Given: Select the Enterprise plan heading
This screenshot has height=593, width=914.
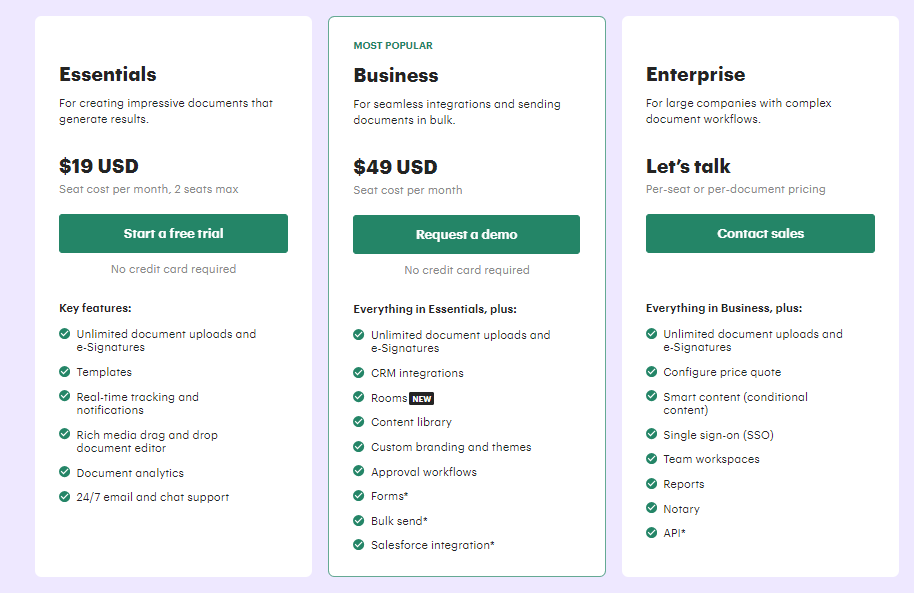Looking at the screenshot, I should [695, 74].
